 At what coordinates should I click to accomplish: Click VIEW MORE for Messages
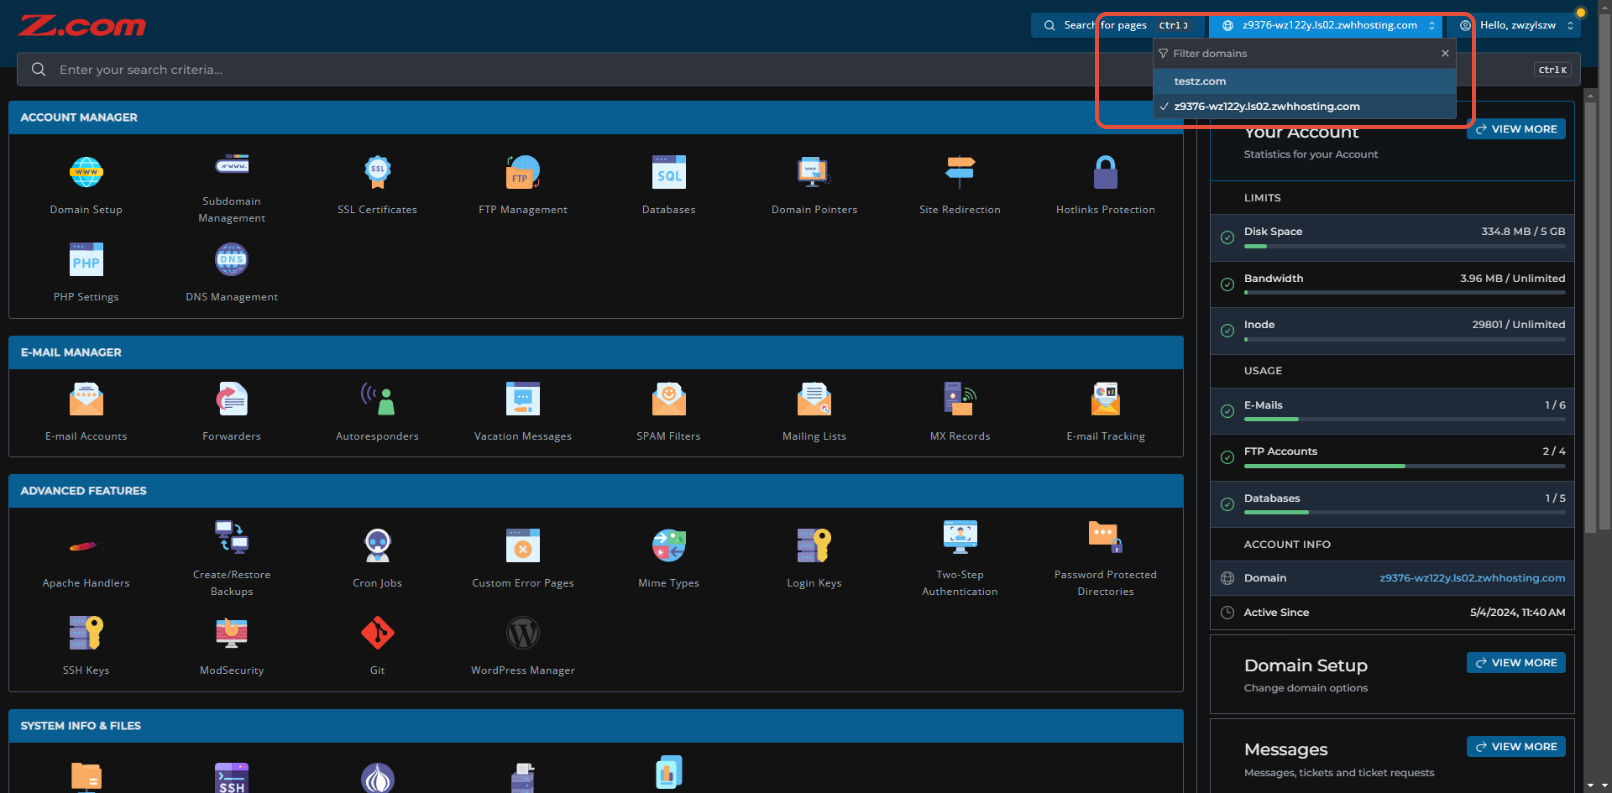1516,746
